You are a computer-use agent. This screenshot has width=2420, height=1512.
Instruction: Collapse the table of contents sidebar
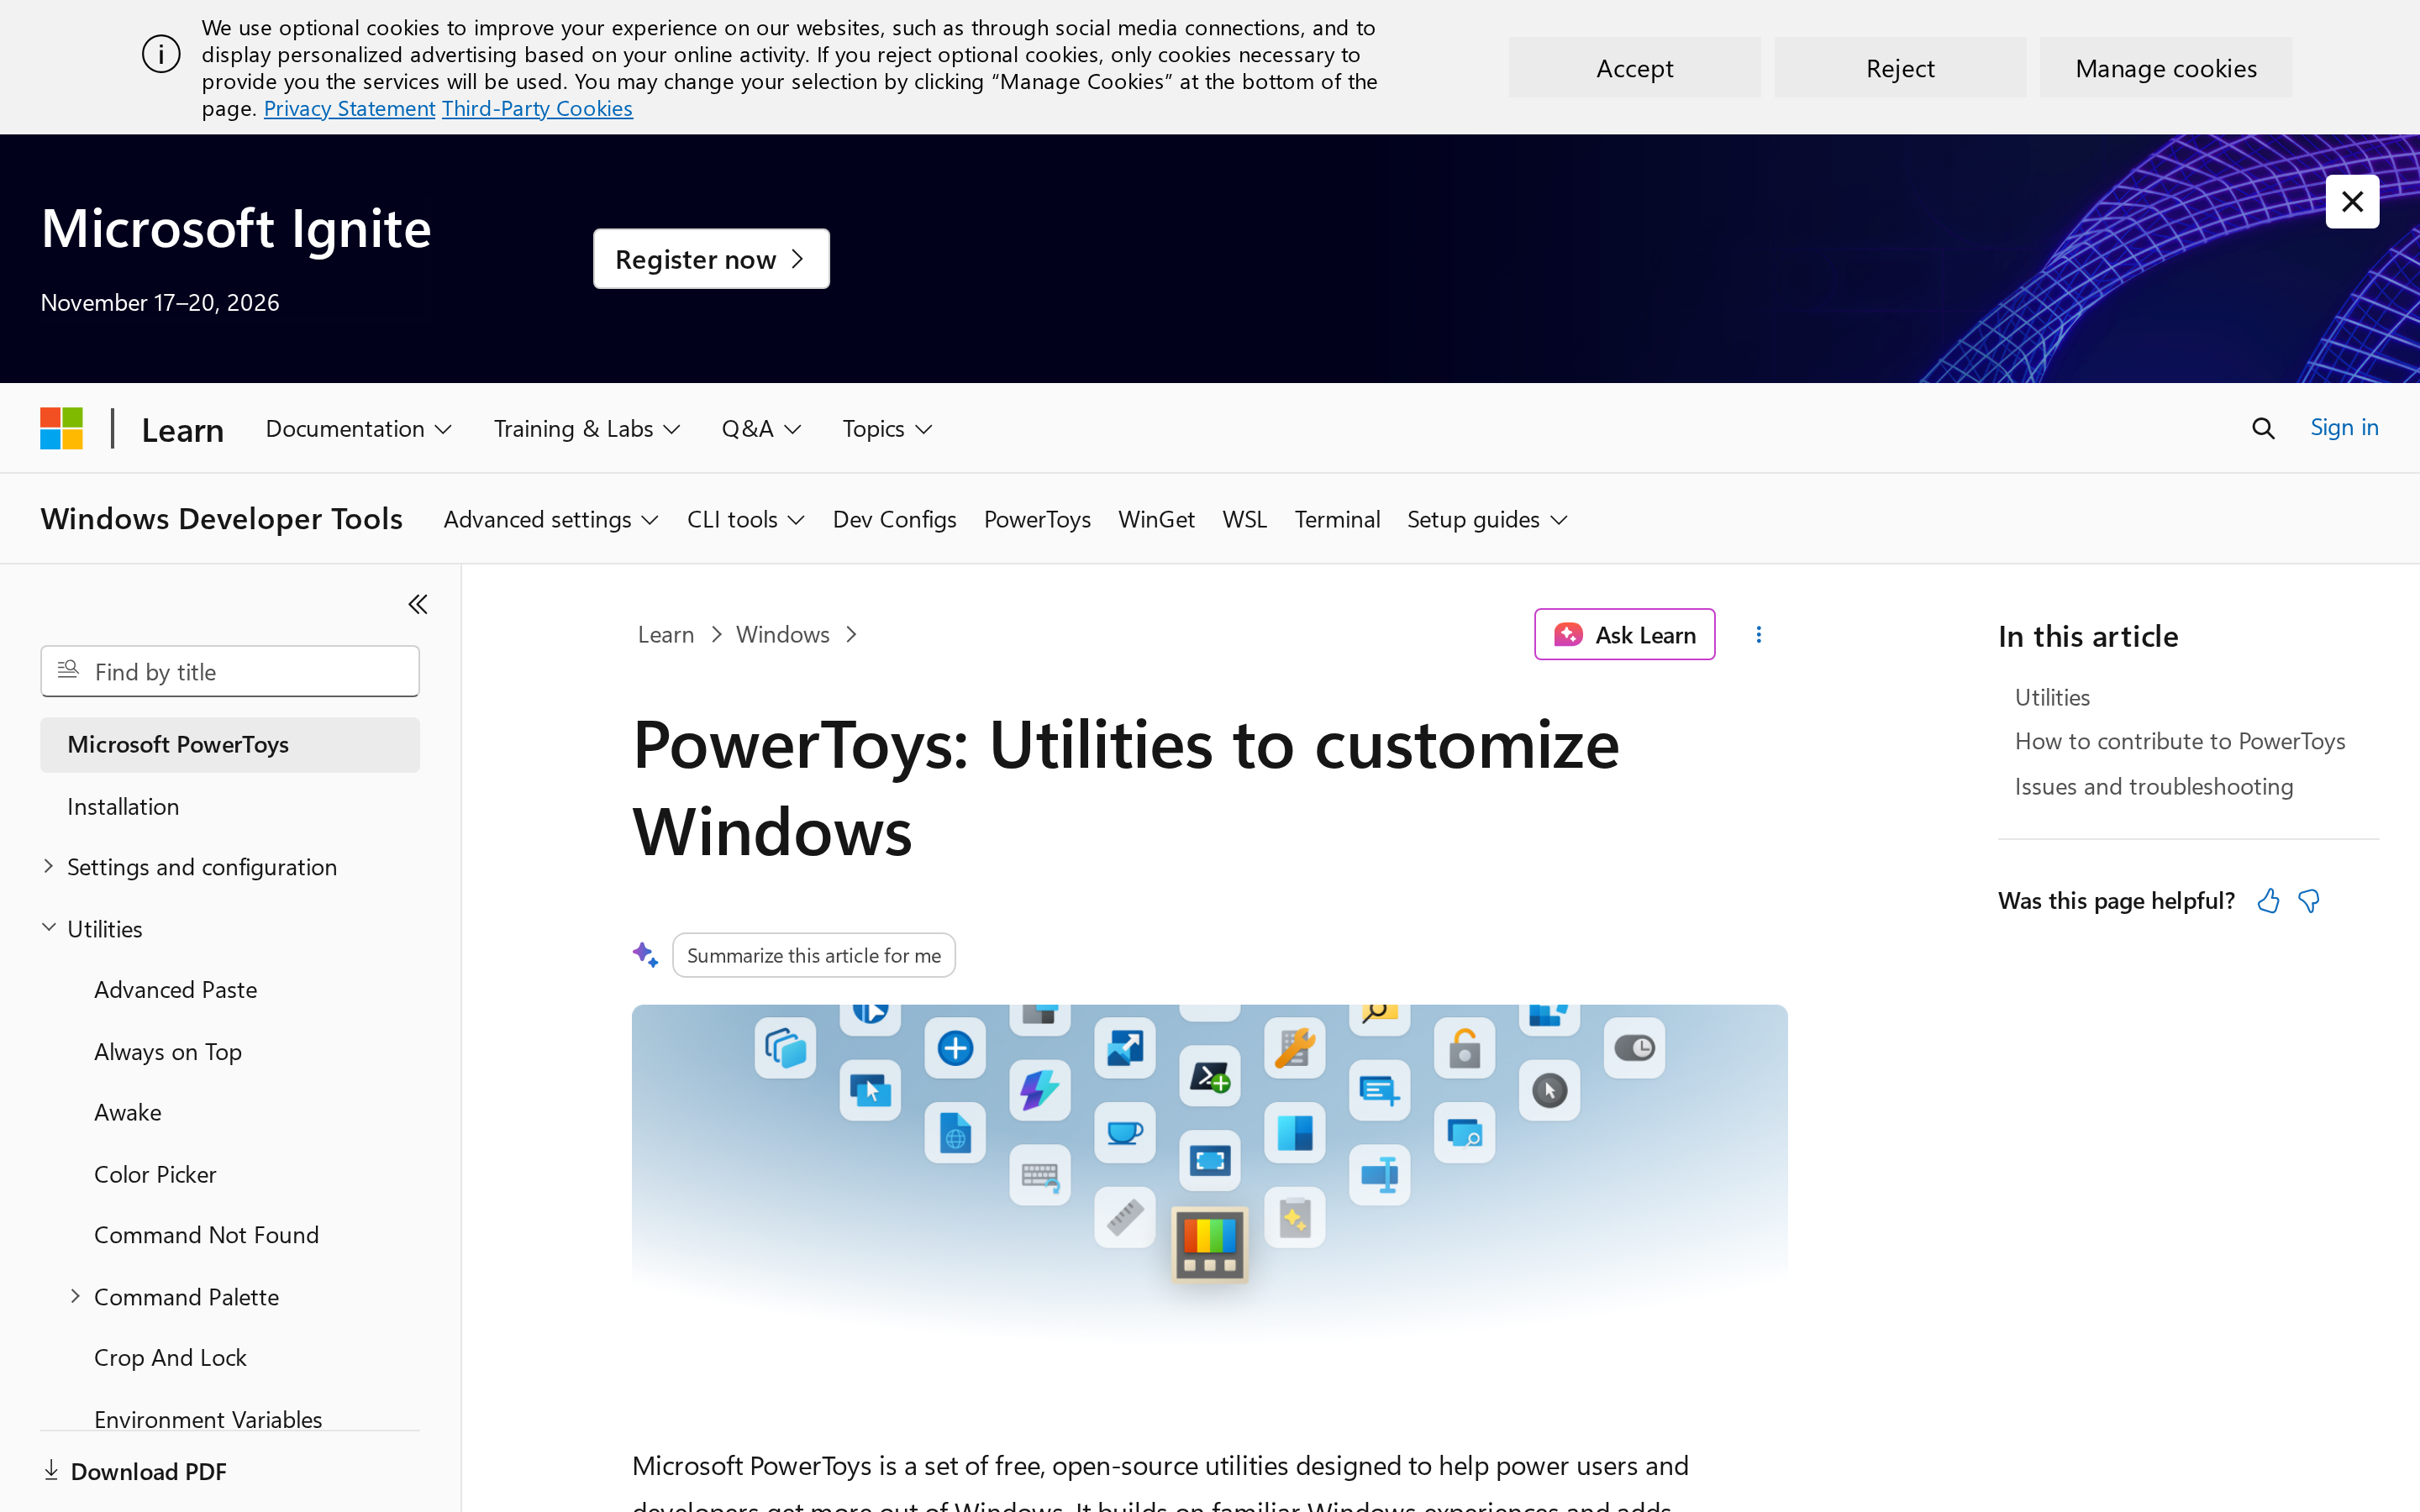pos(417,604)
